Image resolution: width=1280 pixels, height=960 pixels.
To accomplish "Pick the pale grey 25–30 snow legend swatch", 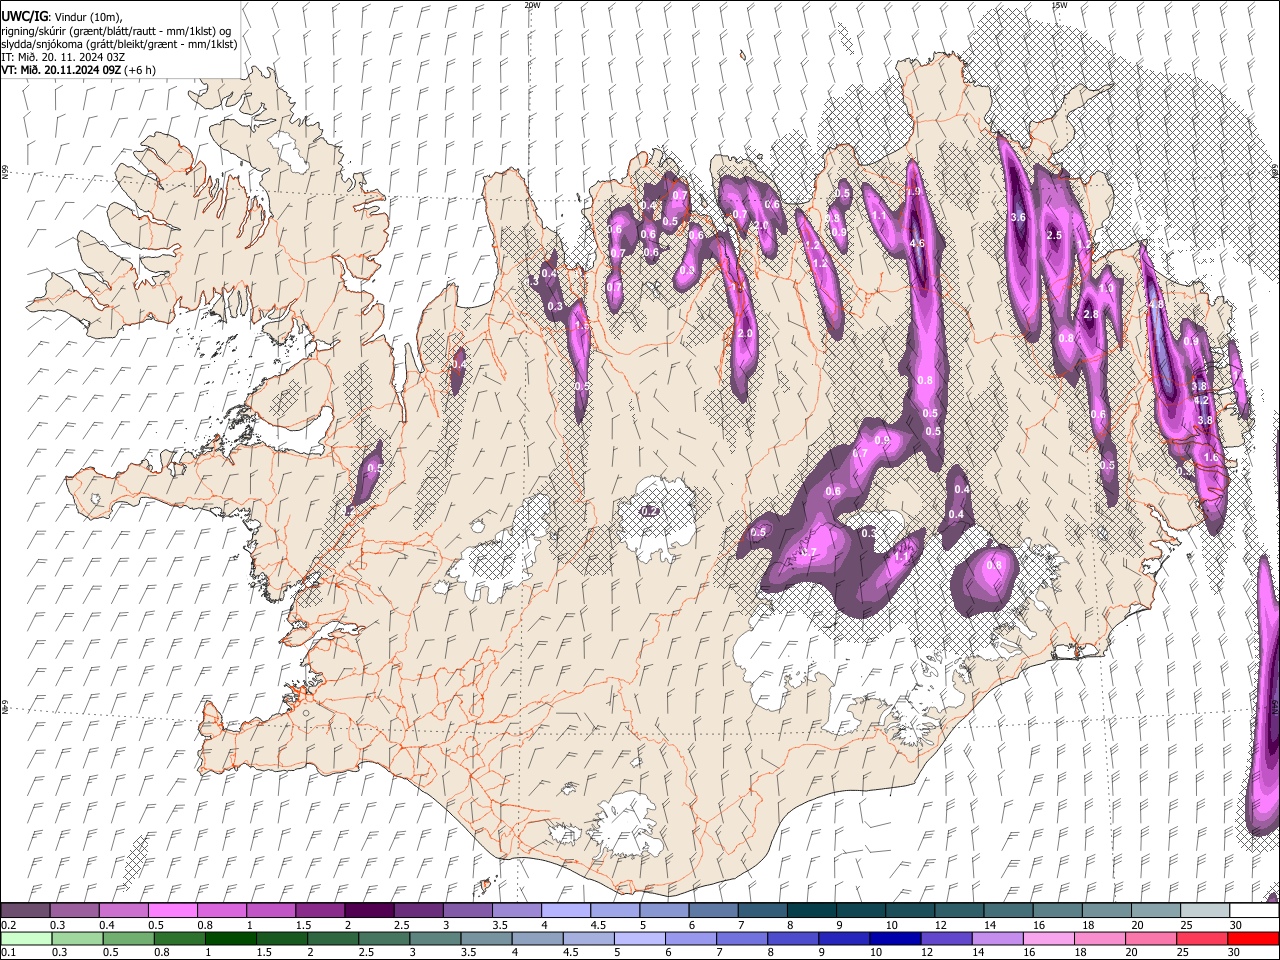I will pyautogui.click(x=1204, y=910).
